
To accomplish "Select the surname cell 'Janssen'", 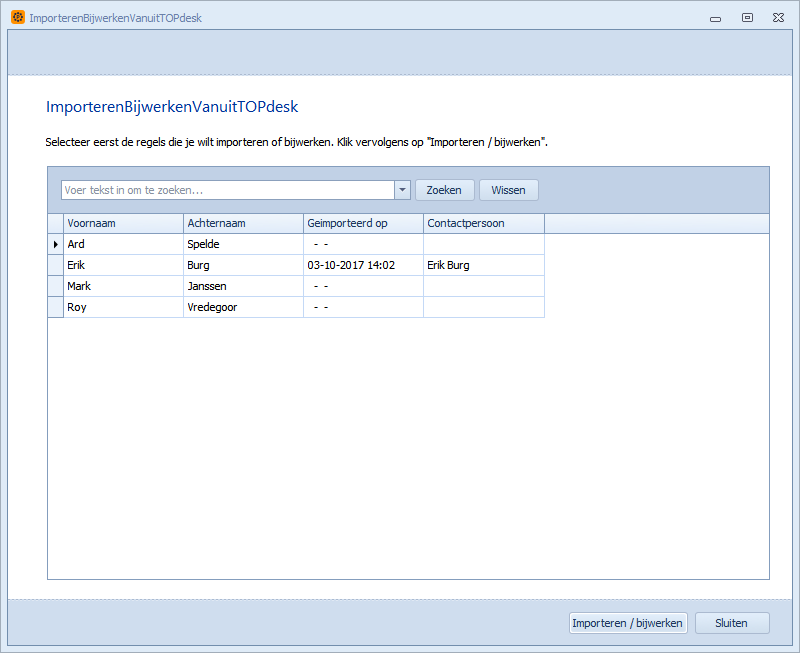I will tap(243, 286).
